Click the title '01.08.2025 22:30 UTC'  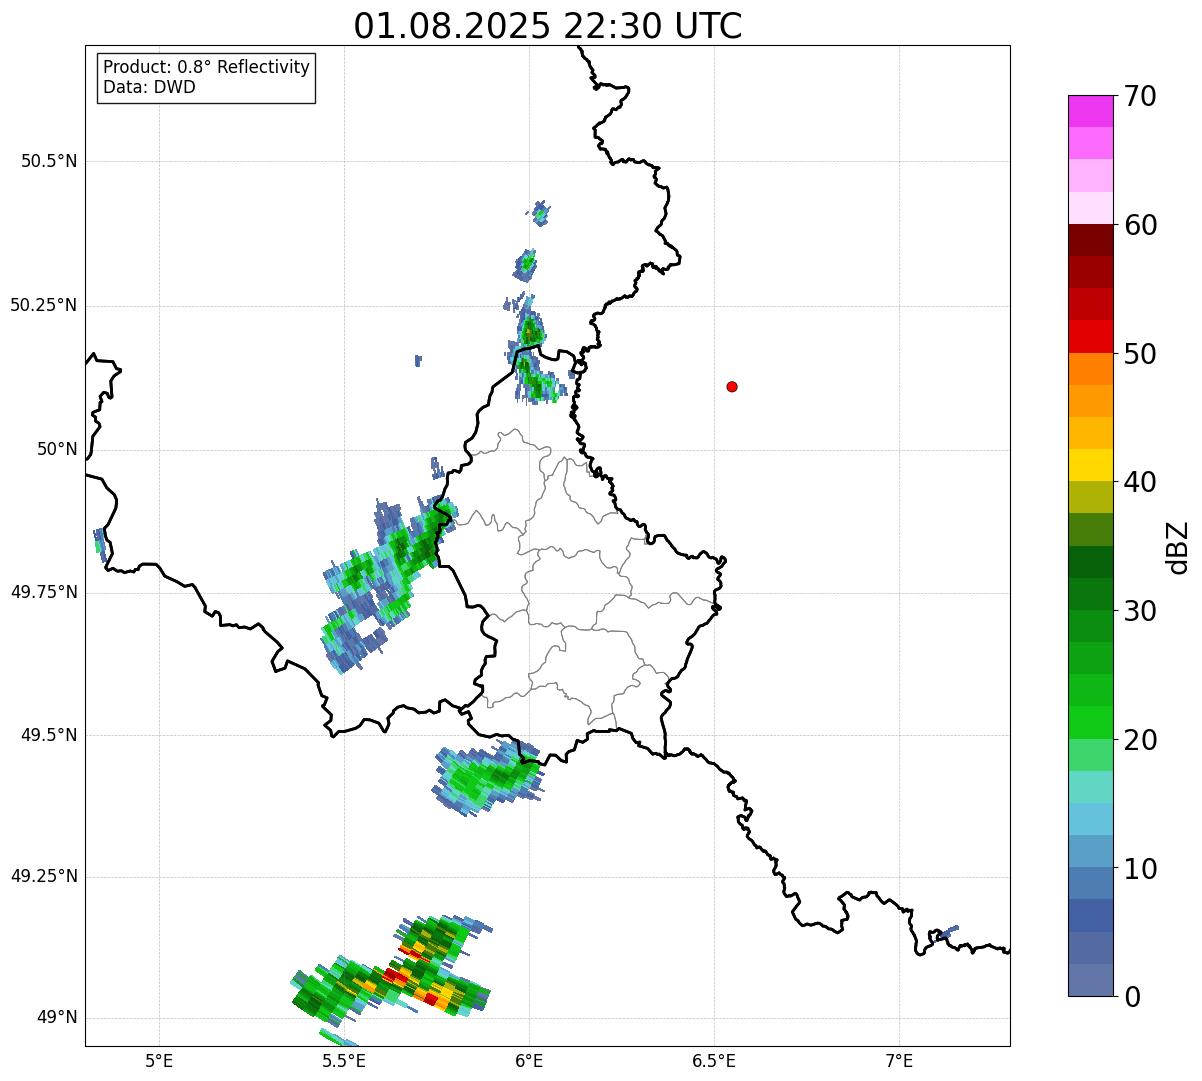[x=548, y=26]
